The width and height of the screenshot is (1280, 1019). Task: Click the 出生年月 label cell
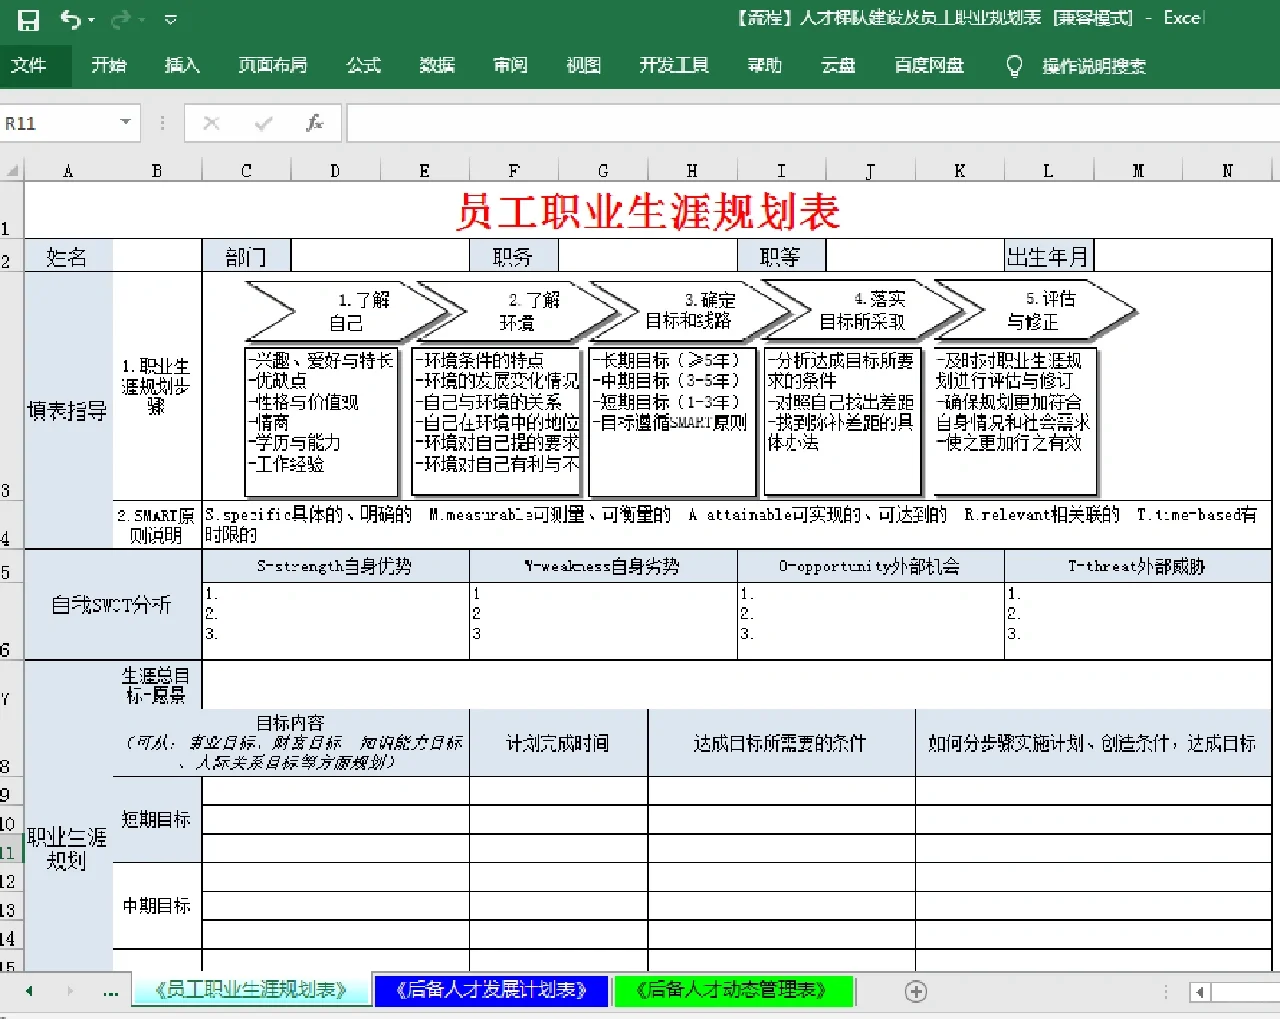click(x=1048, y=257)
